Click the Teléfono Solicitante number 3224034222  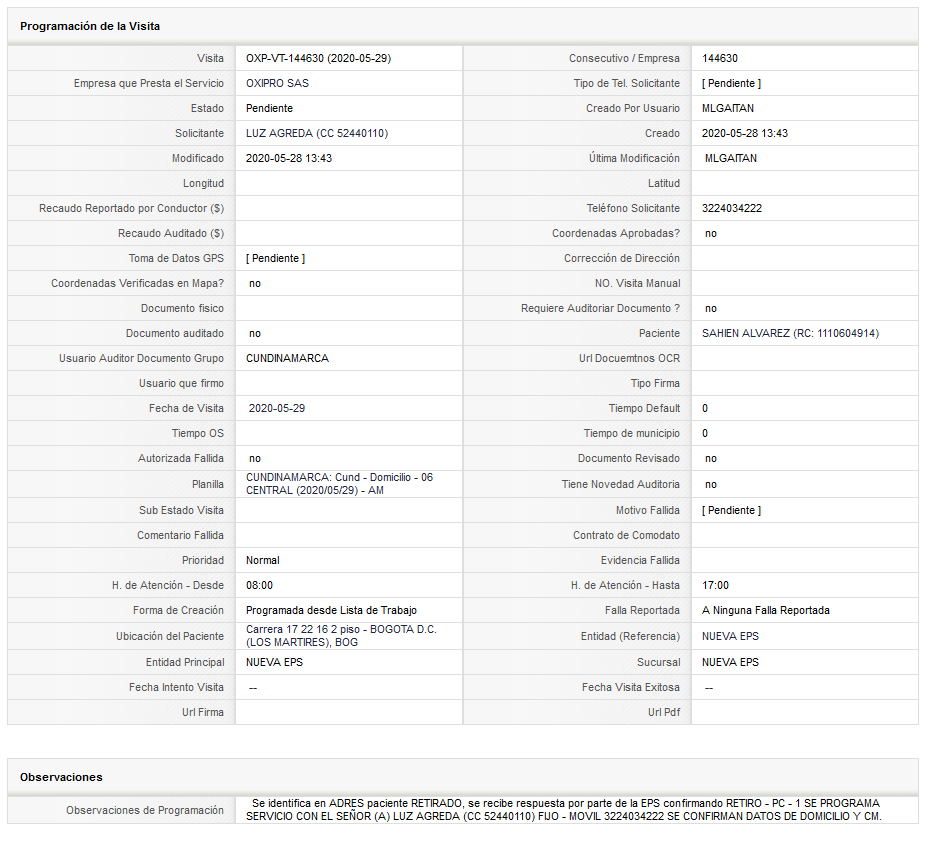pos(732,208)
